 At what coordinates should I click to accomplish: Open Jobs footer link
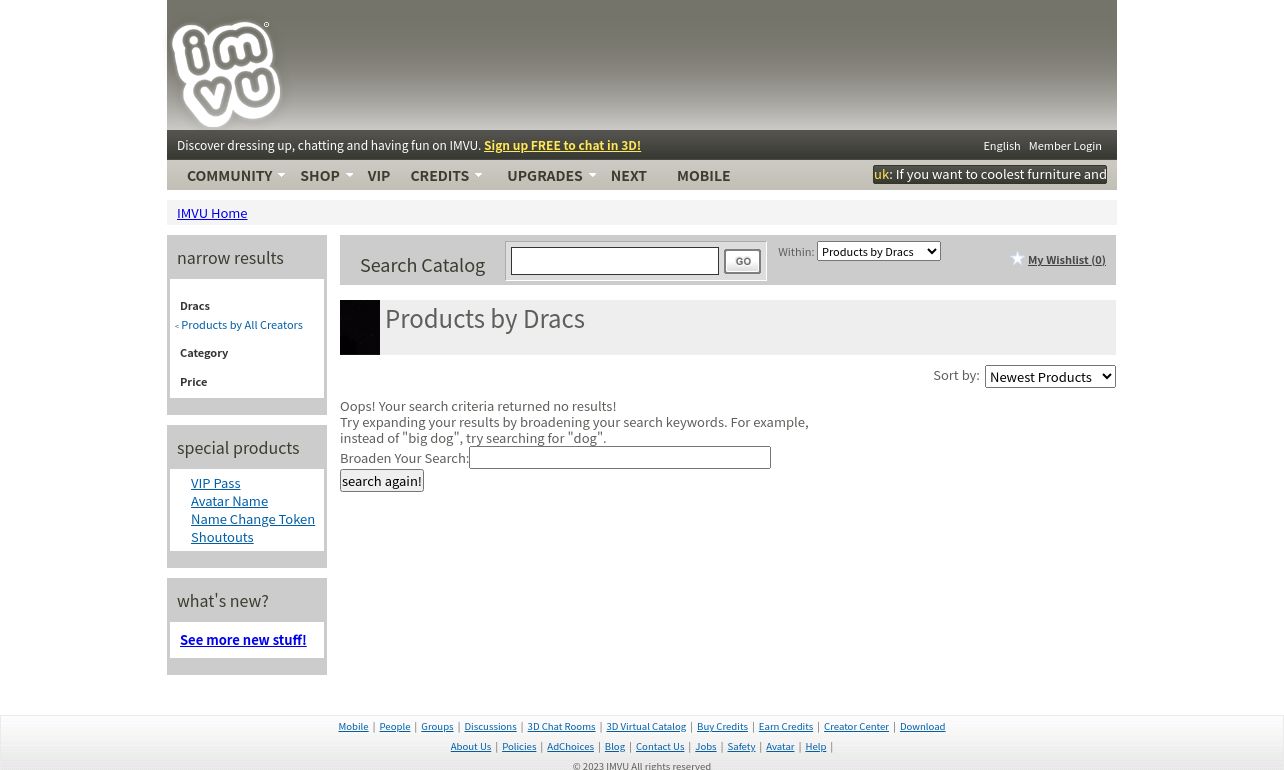[x=706, y=747]
